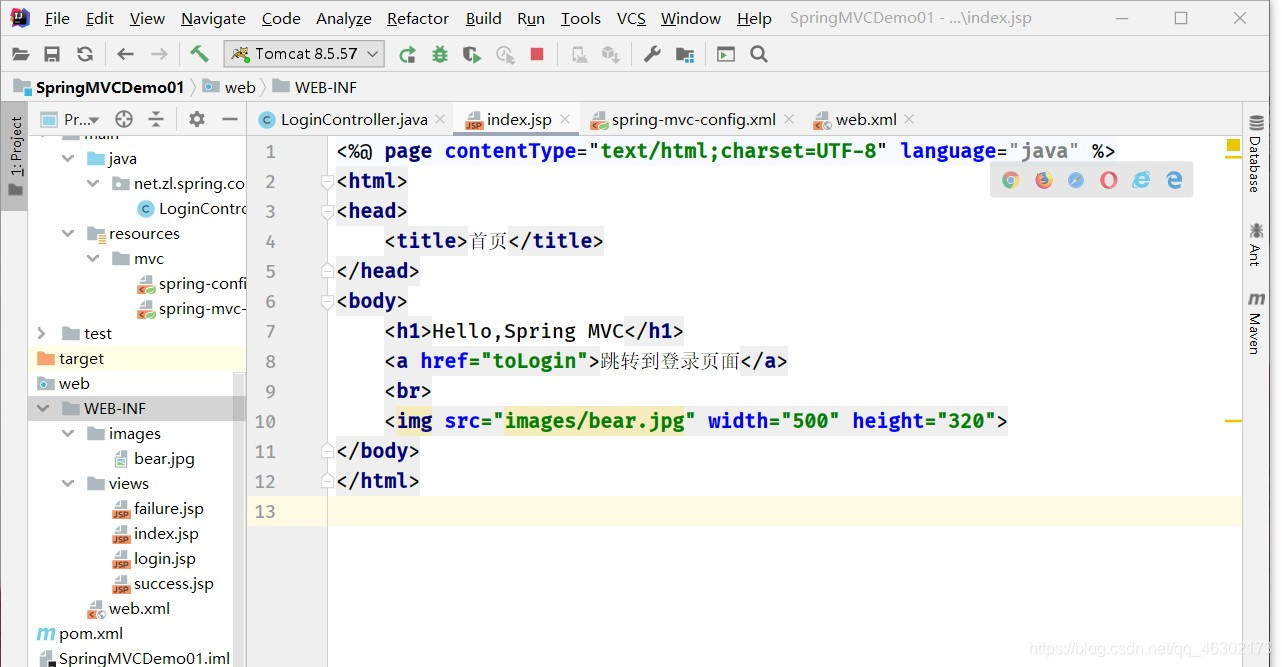Run with coverage shield icon
1282x667 pixels.
(471, 54)
